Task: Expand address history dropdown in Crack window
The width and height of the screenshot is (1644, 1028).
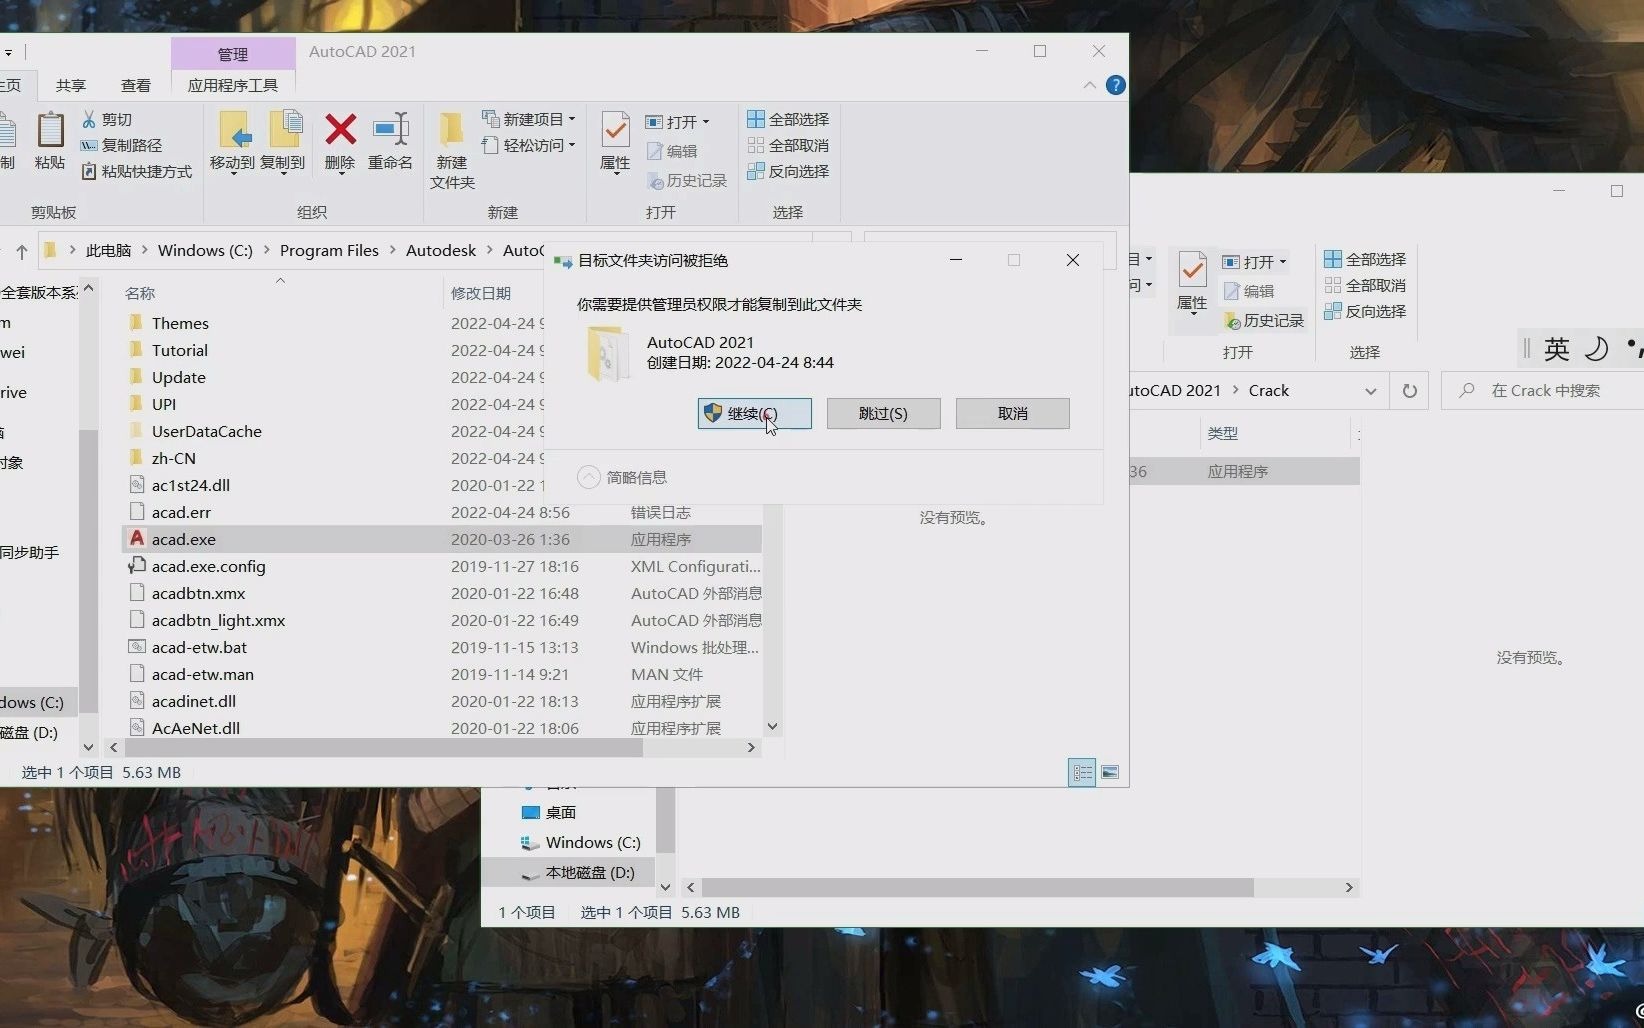Action: [1370, 391]
